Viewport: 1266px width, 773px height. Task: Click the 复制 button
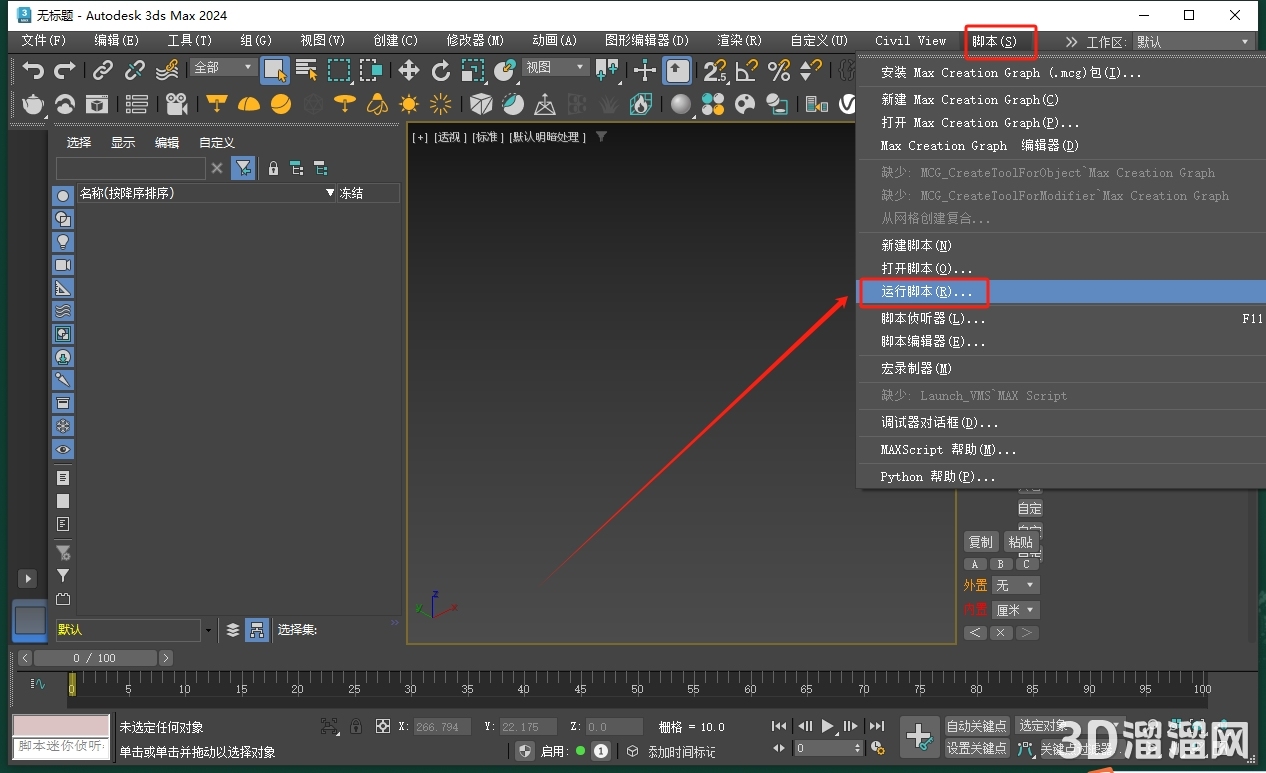click(981, 542)
